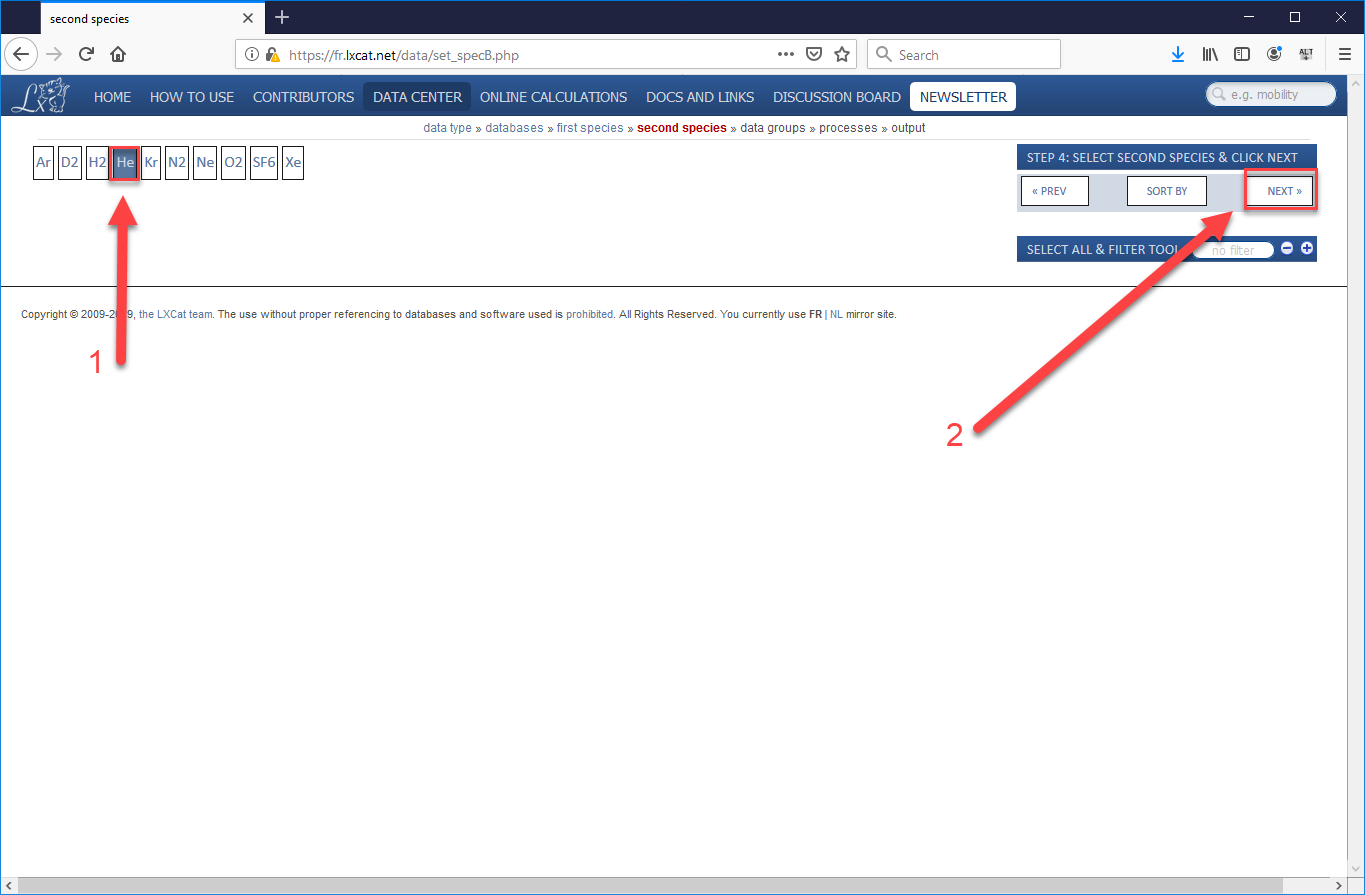Open the SORT BY options
Image resolution: width=1365 pixels, height=895 pixels.
(x=1166, y=191)
